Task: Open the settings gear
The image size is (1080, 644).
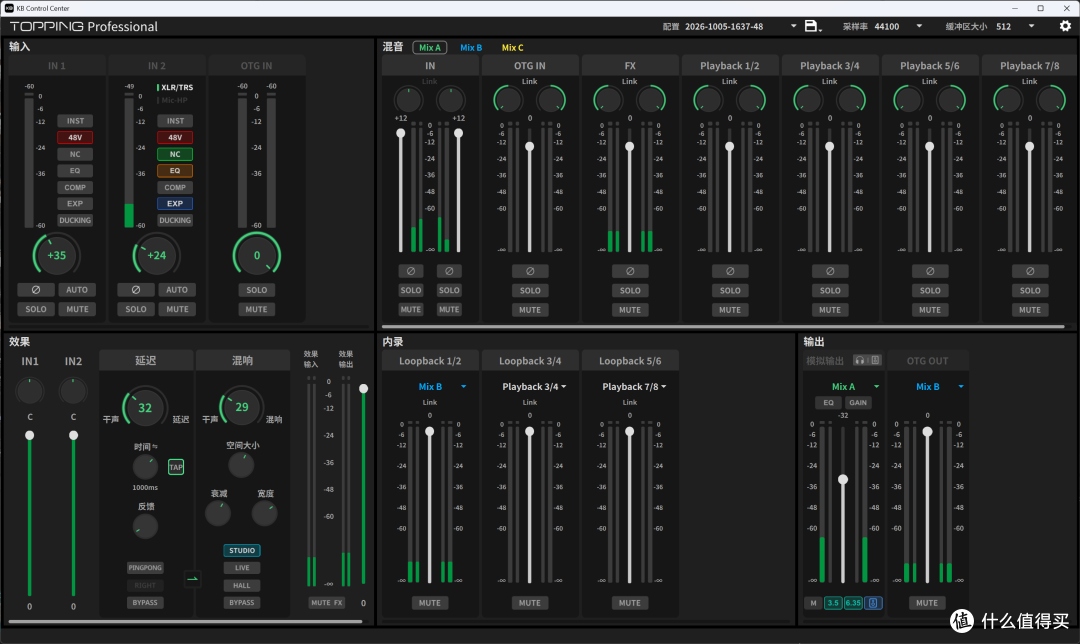Action: coord(1065,26)
